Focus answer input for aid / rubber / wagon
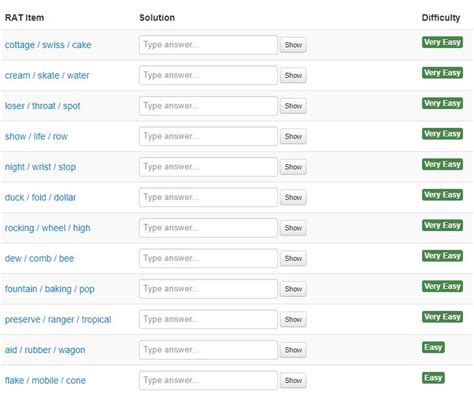The height and width of the screenshot is (394, 474). click(x=208, y=350)
